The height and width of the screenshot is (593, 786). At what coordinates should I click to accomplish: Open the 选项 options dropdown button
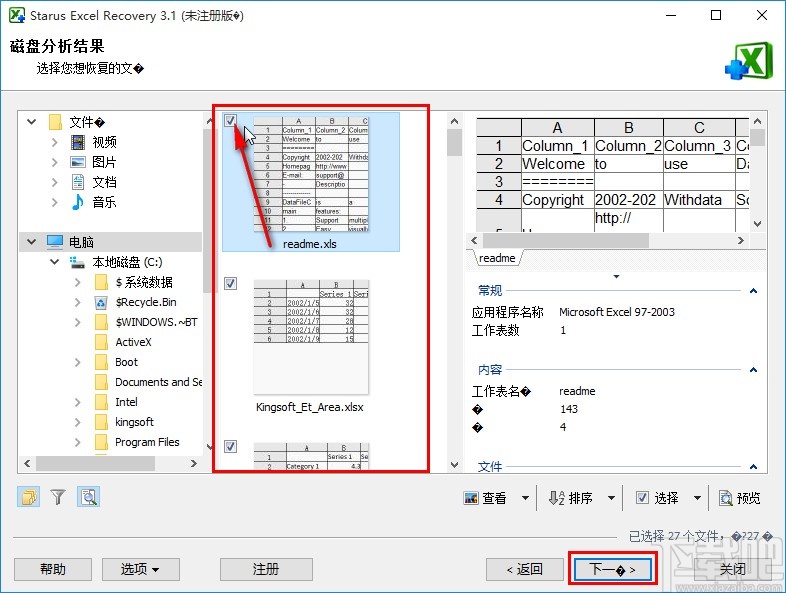[x=141, y=569]
